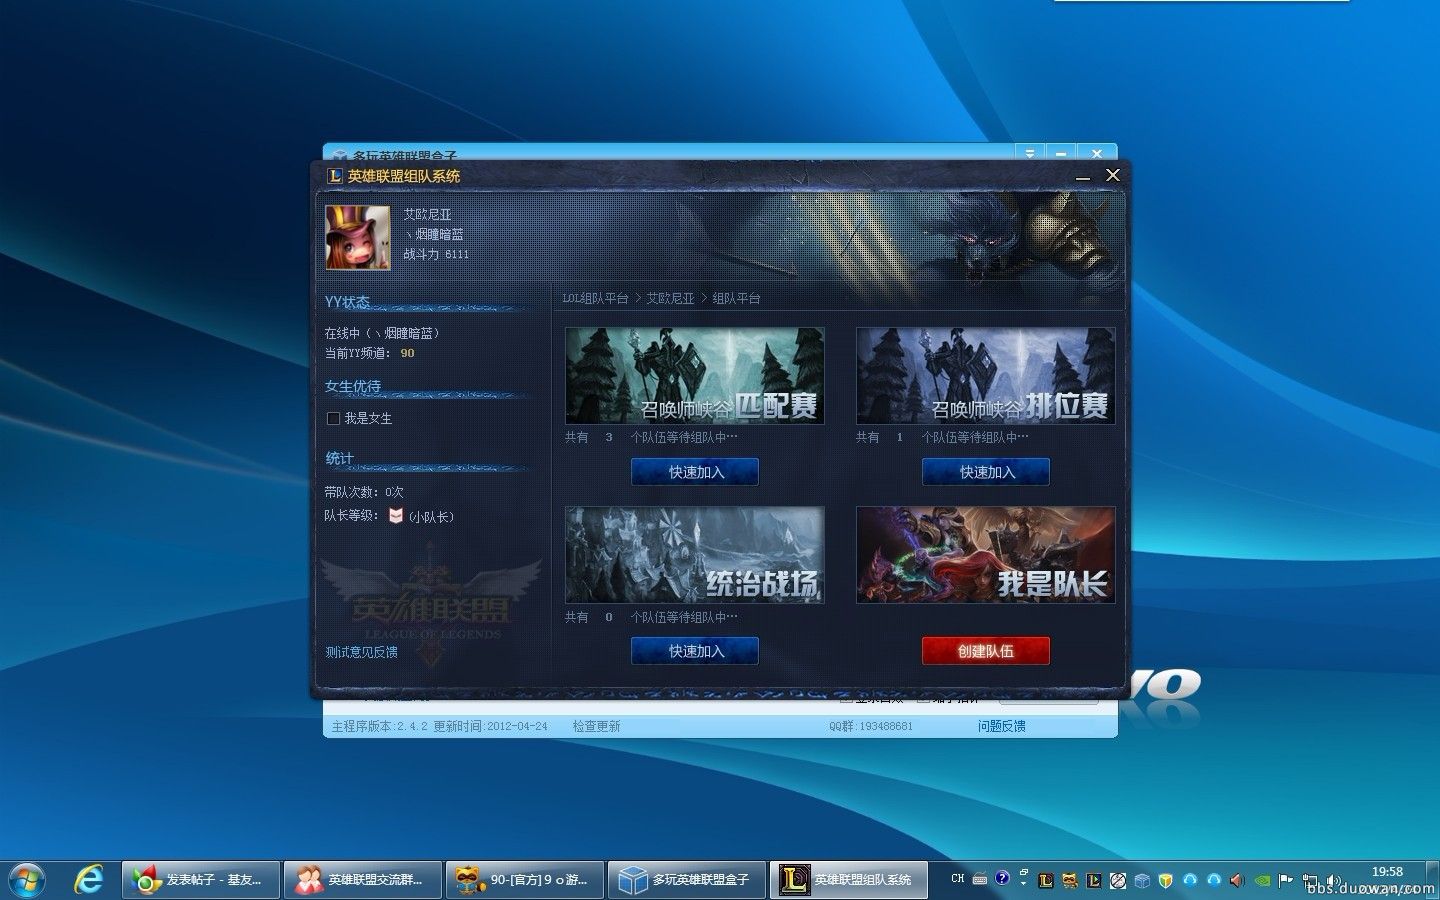Image resolution: width=1440 pixels, height=900 pixels.
Task: Click 检查更新 in the 多玩盒子 window
Action: pyautogui.click(x=597, y=726)
